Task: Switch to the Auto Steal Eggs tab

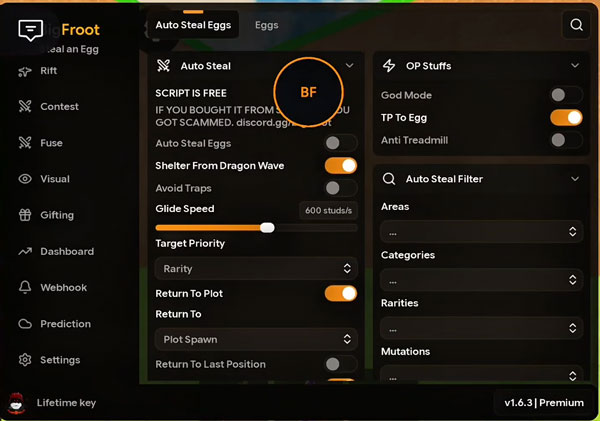Action: [x=193, y=25]
